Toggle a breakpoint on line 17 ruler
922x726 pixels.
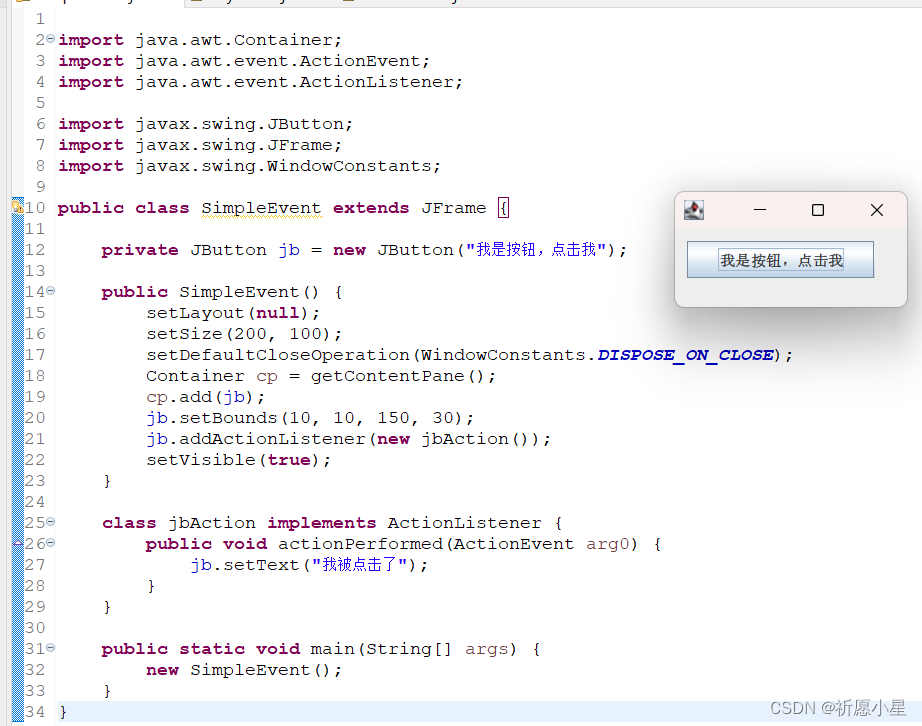pyautogui.click(x=16, y=354)
